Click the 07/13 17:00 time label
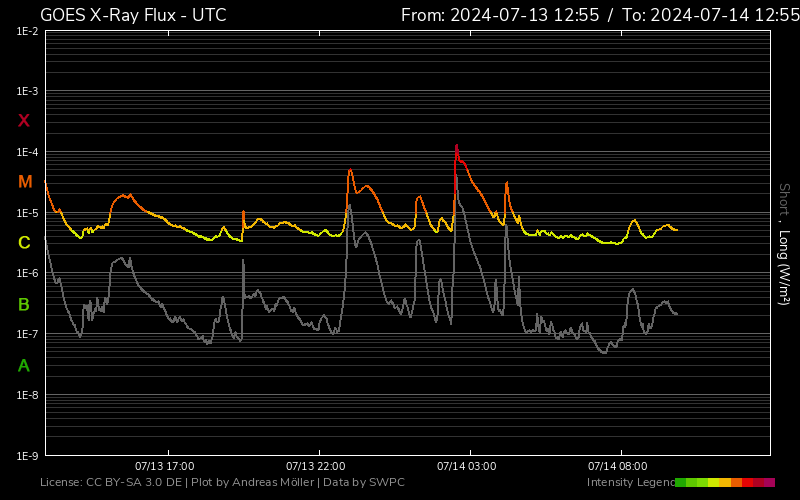Viewport: 800px width, 500px height. pos(164,466)
